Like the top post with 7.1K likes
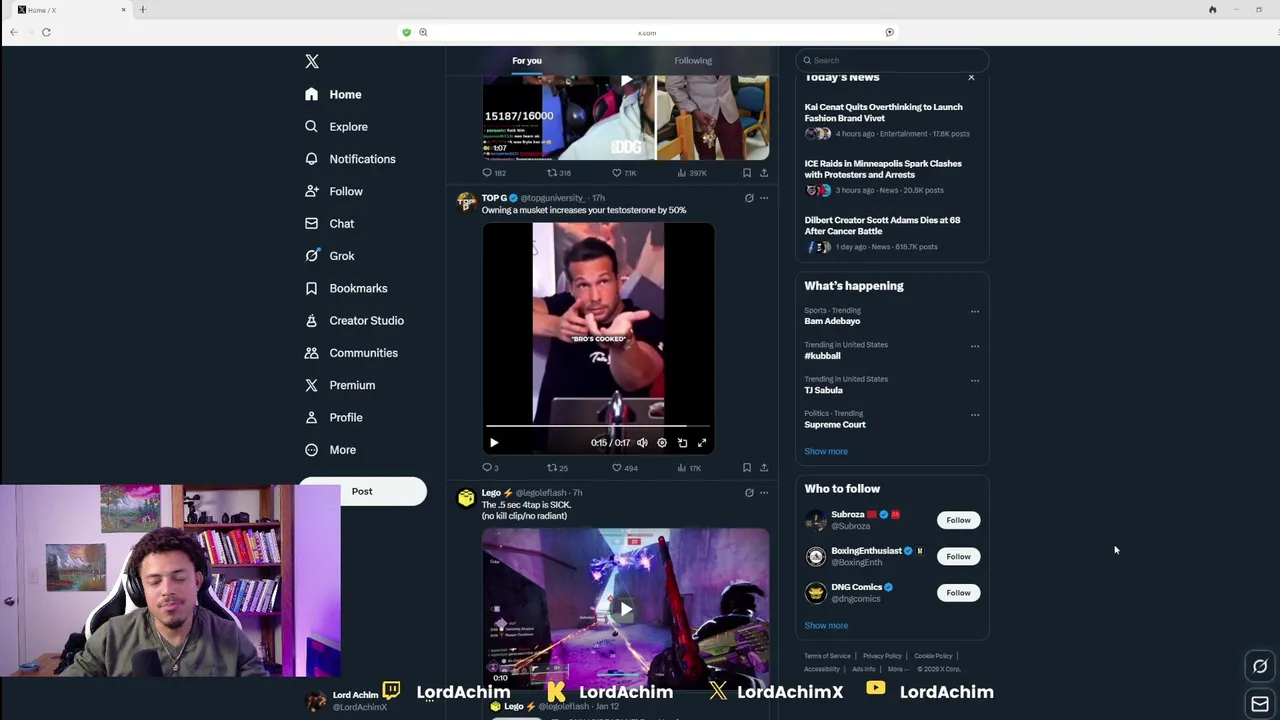The height and width of the screenshot is (720, 1280). [x=624, y=173]
